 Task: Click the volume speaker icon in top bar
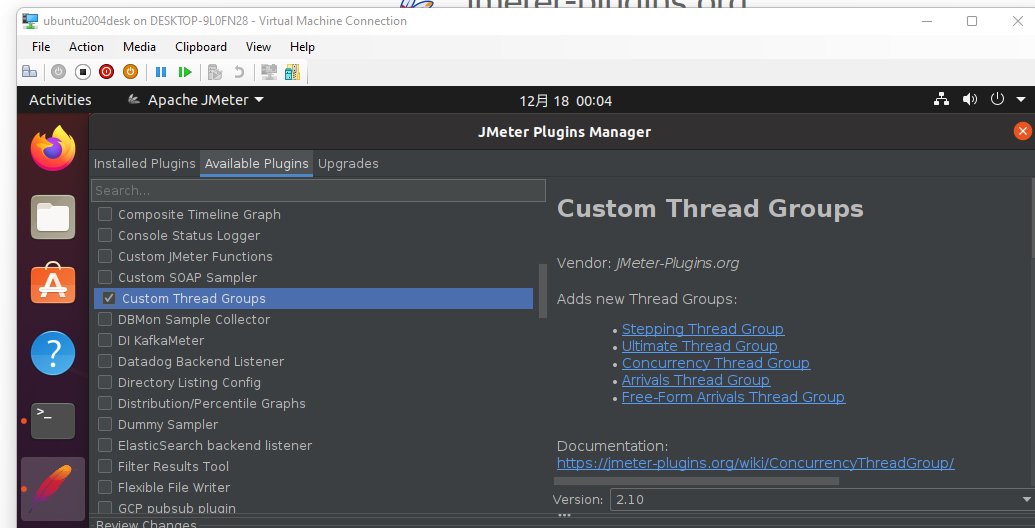pos(970,100)
